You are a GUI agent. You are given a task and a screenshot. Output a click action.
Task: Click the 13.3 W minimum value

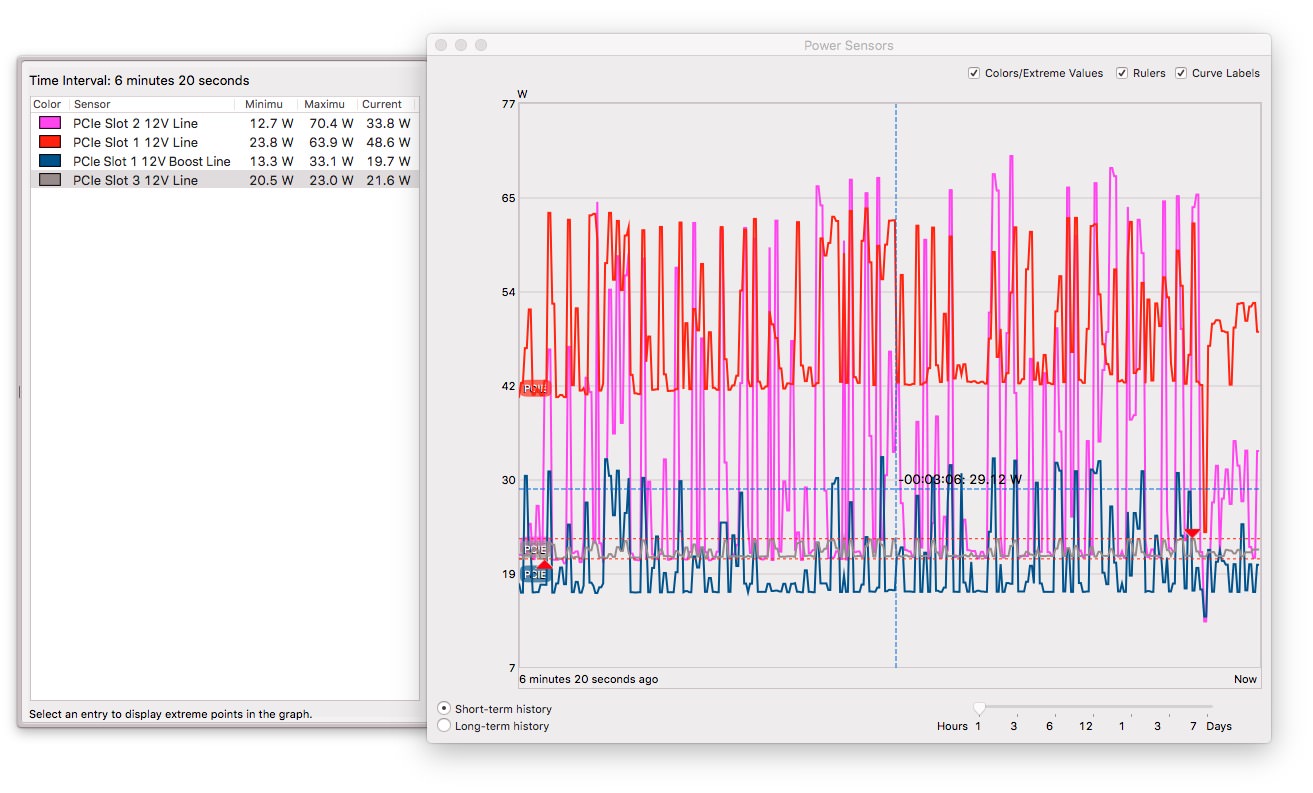click(x=271, y=161)
